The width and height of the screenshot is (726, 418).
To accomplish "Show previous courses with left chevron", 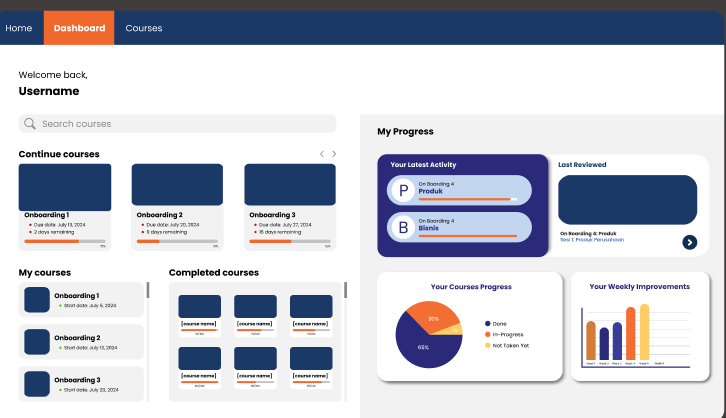I will [x=321, y=154].
